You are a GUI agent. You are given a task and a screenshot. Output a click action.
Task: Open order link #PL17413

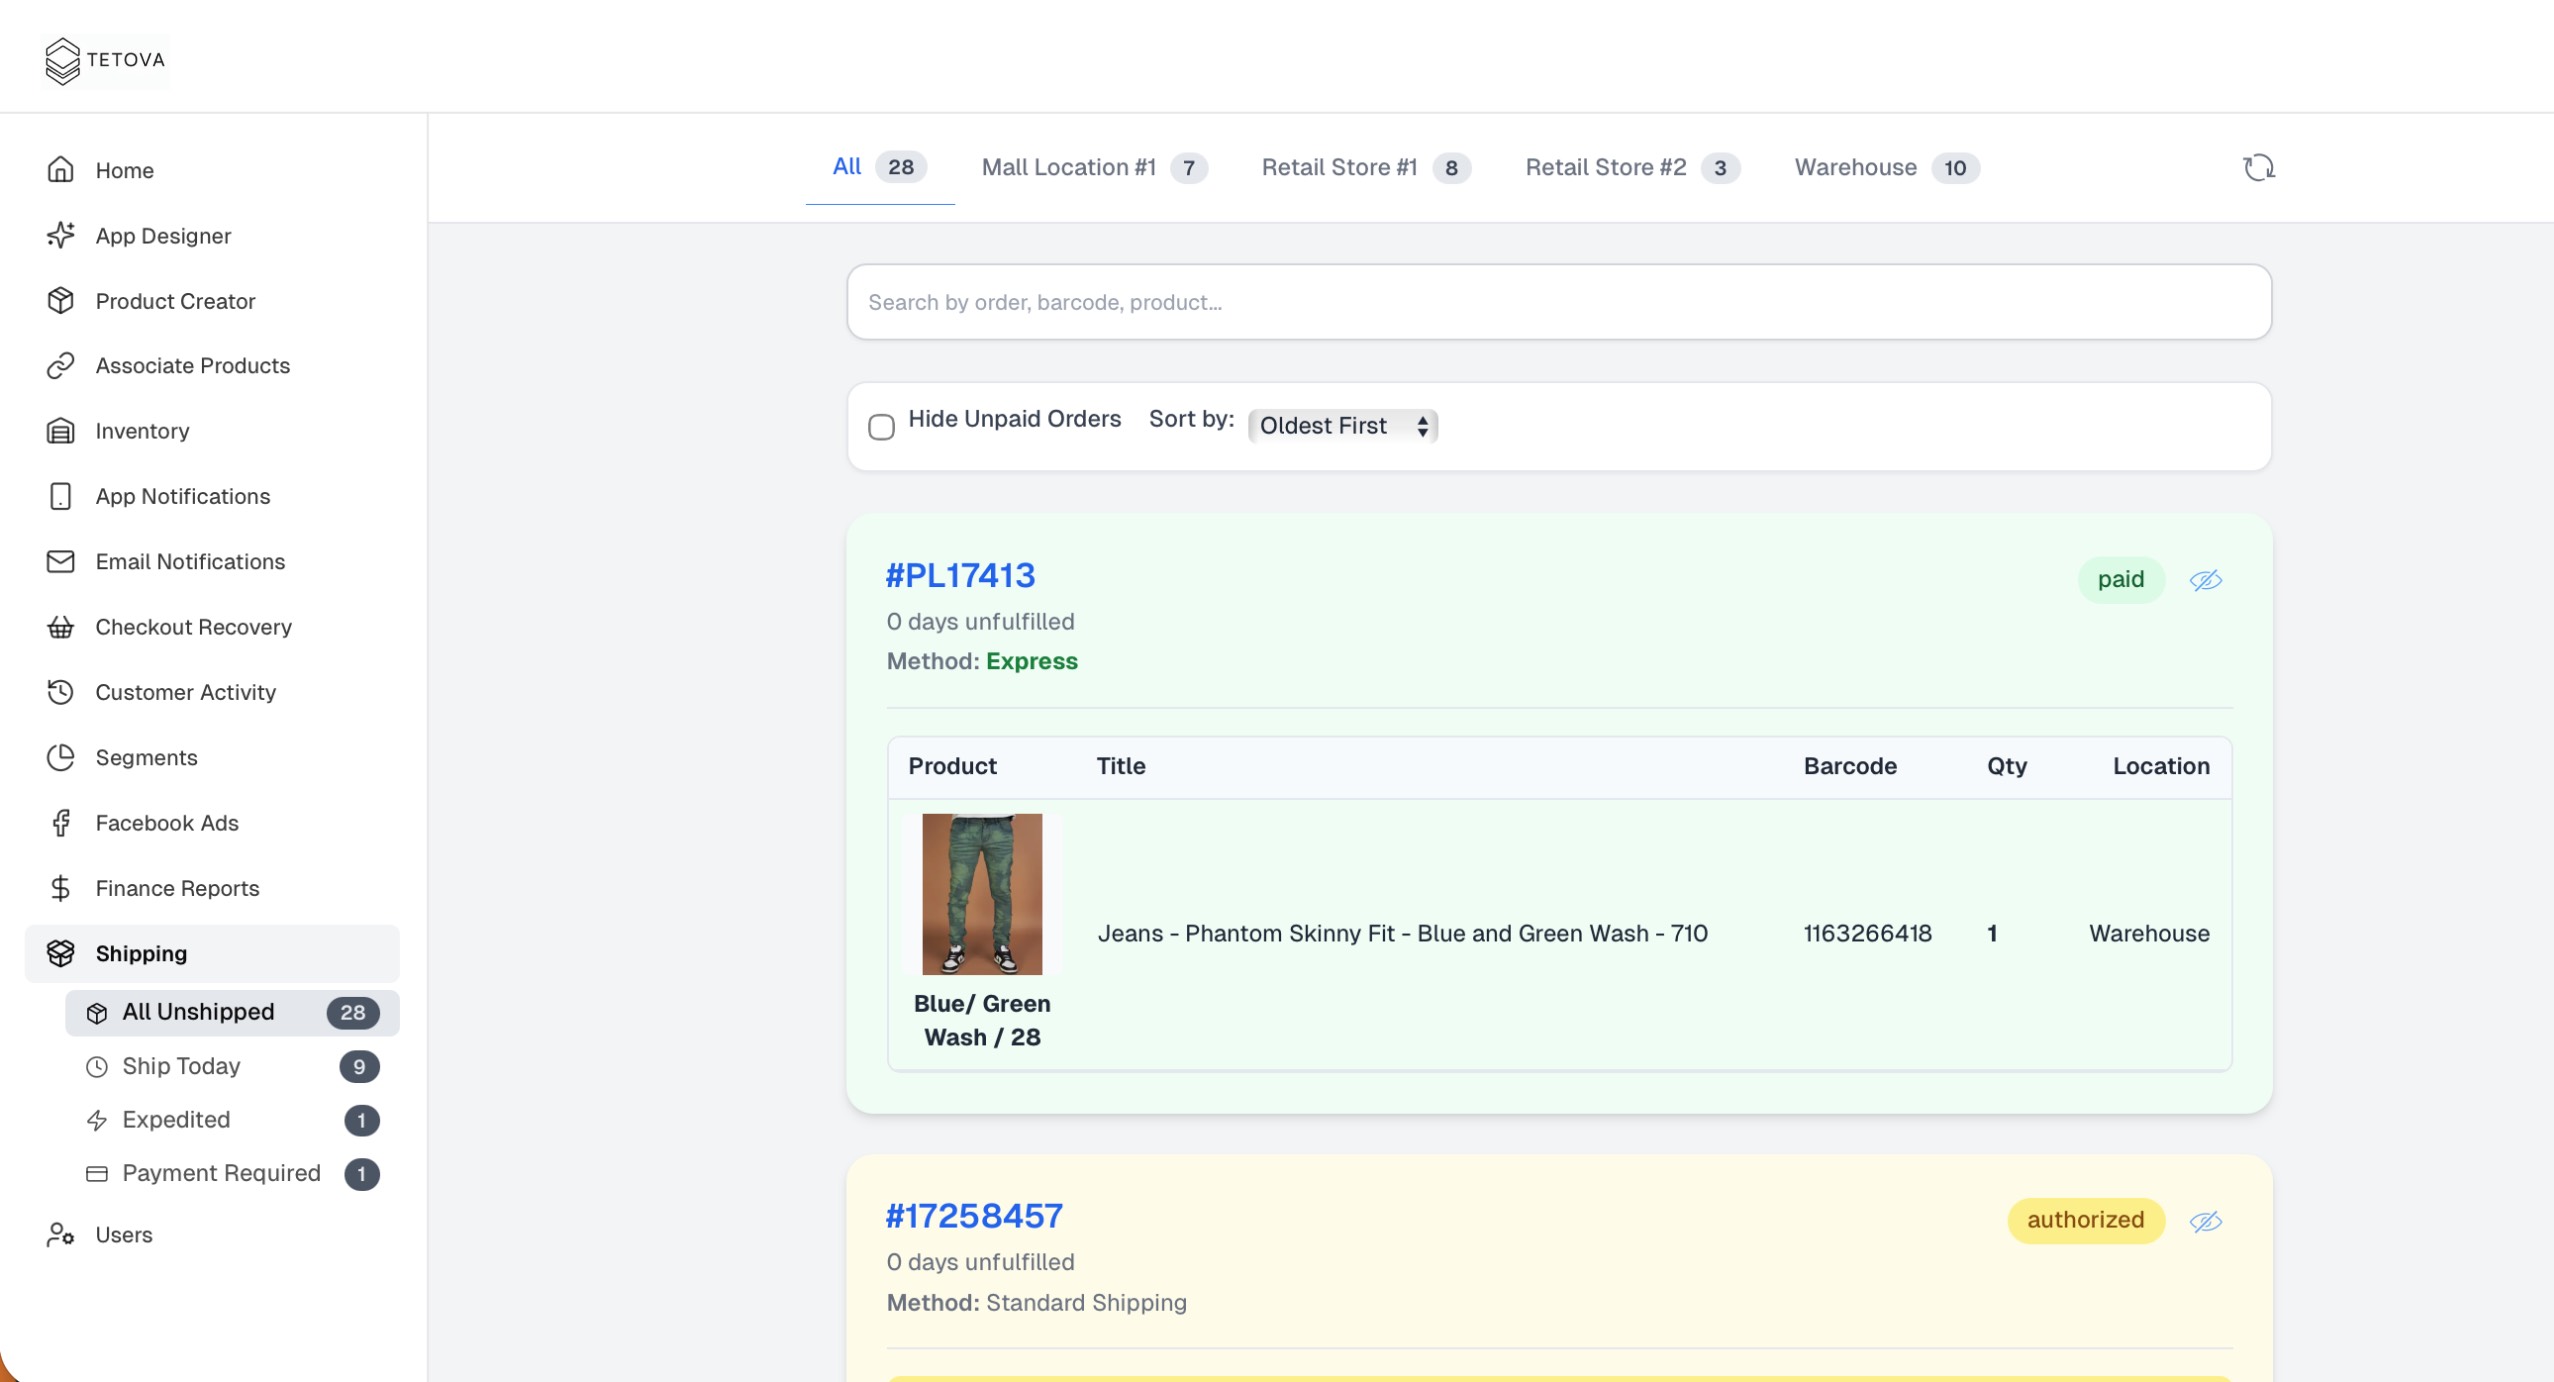(960, 575)
